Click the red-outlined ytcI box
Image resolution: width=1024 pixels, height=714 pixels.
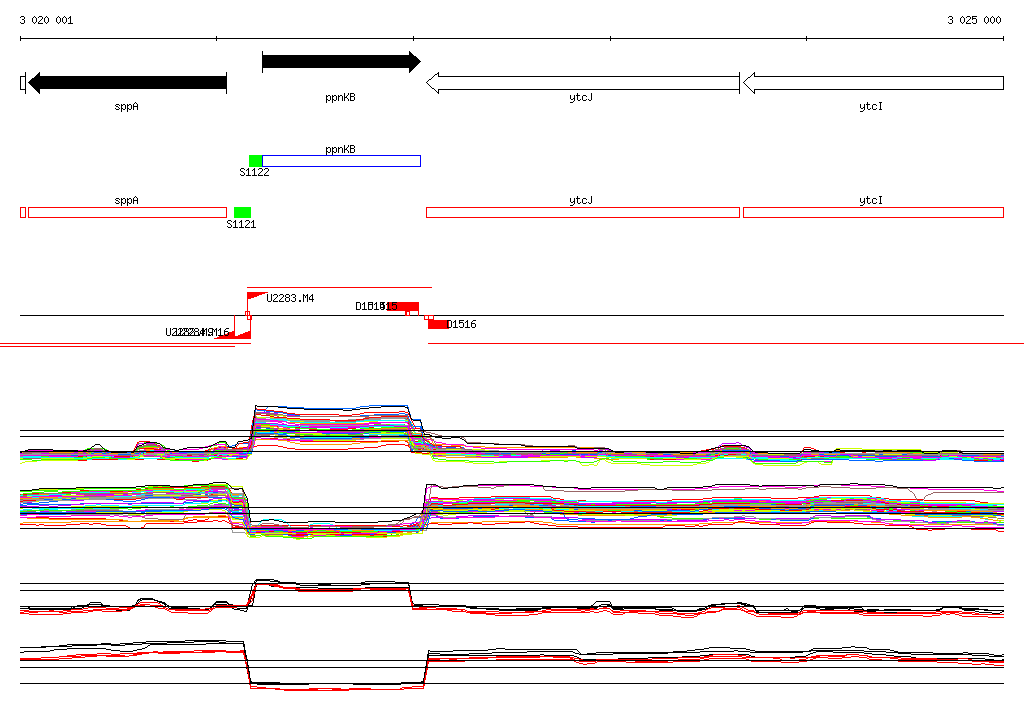click(x=873, y=212)
